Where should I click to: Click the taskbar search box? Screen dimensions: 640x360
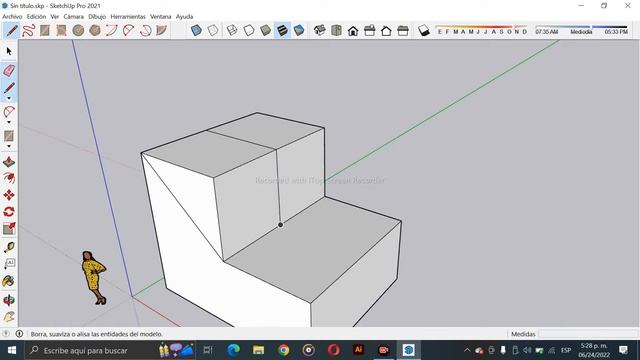pyautogui.click(x=109, y=350)
